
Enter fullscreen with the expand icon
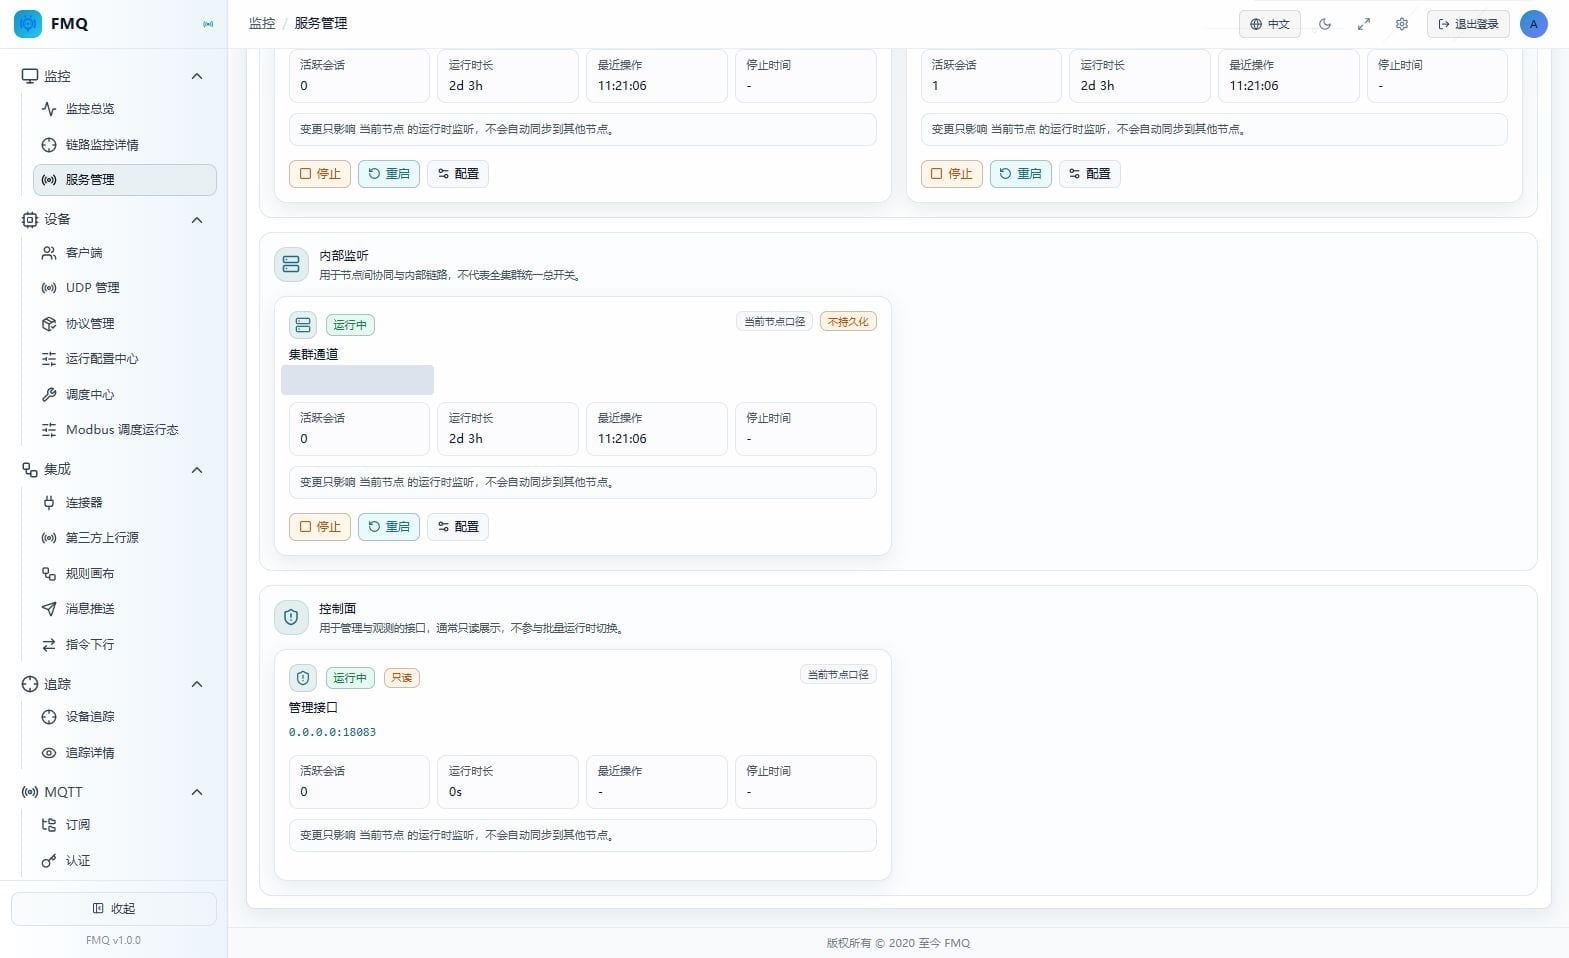(1363, 24)
